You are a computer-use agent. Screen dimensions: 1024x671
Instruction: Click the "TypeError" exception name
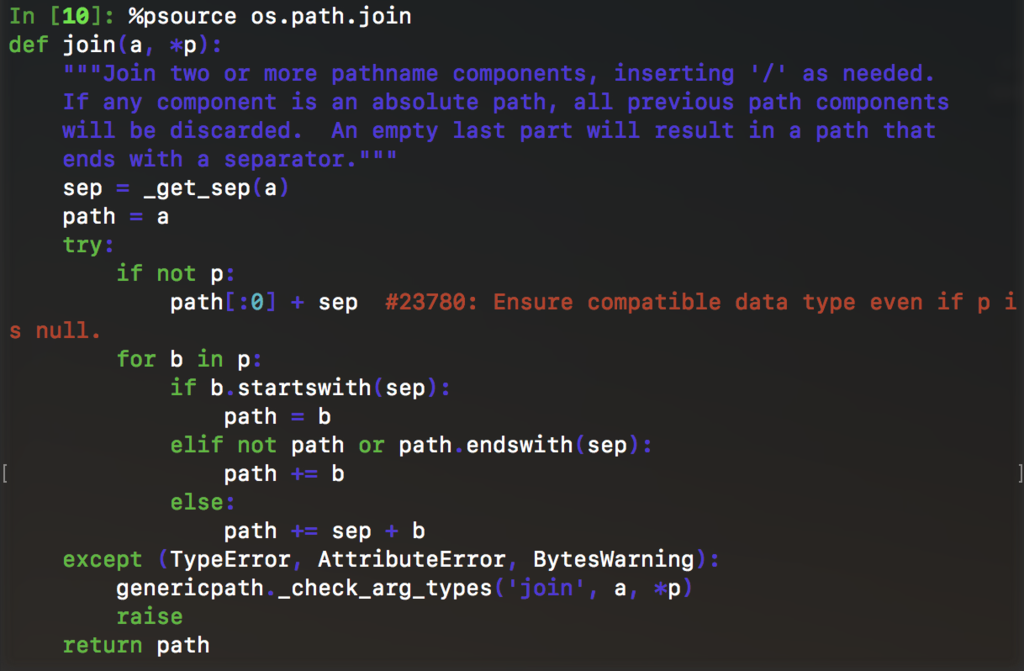tap(230, 559)
